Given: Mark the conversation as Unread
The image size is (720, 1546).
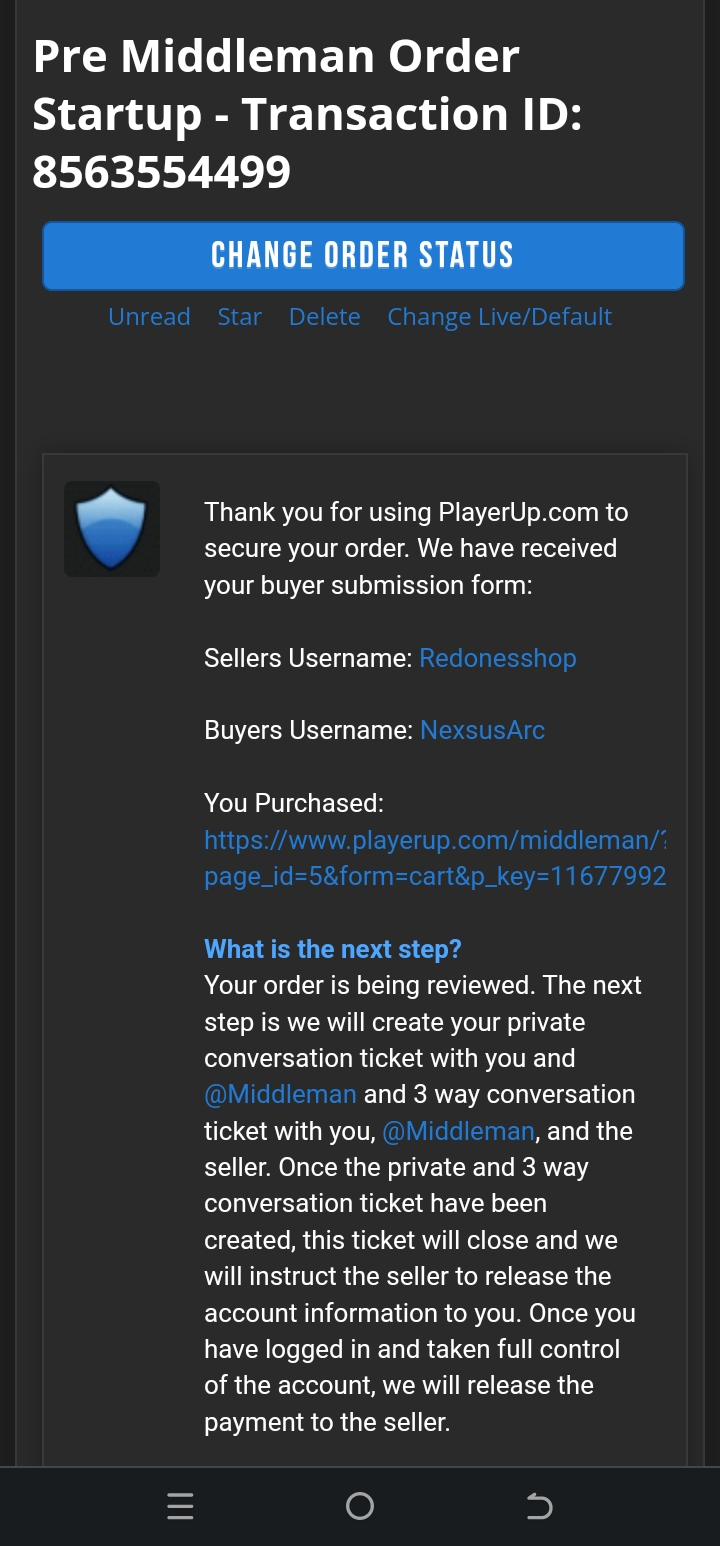Looking at the screenshot, I should 148,316.
